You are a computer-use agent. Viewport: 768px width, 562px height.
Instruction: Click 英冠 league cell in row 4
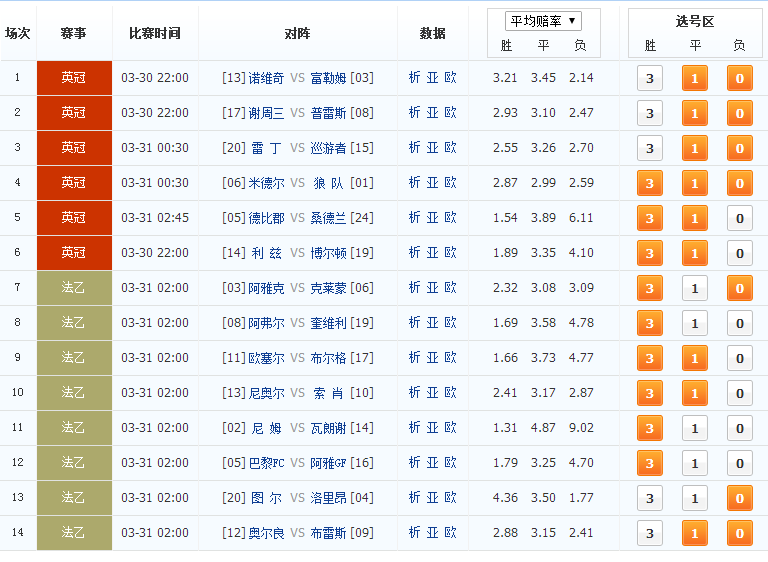click(x=74, y=183)
